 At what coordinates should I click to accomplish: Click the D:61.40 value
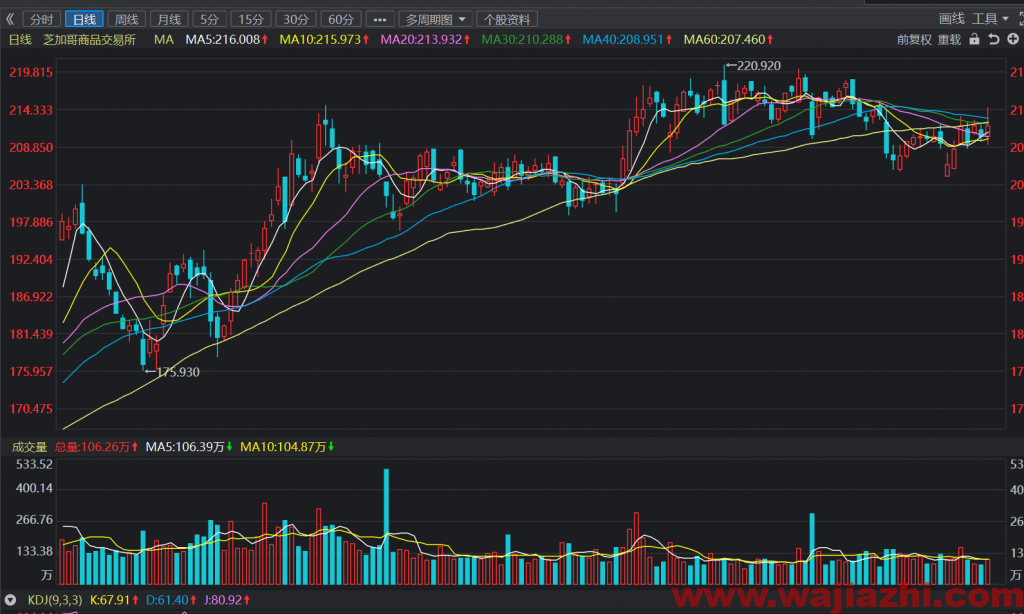tap(171, 600)
